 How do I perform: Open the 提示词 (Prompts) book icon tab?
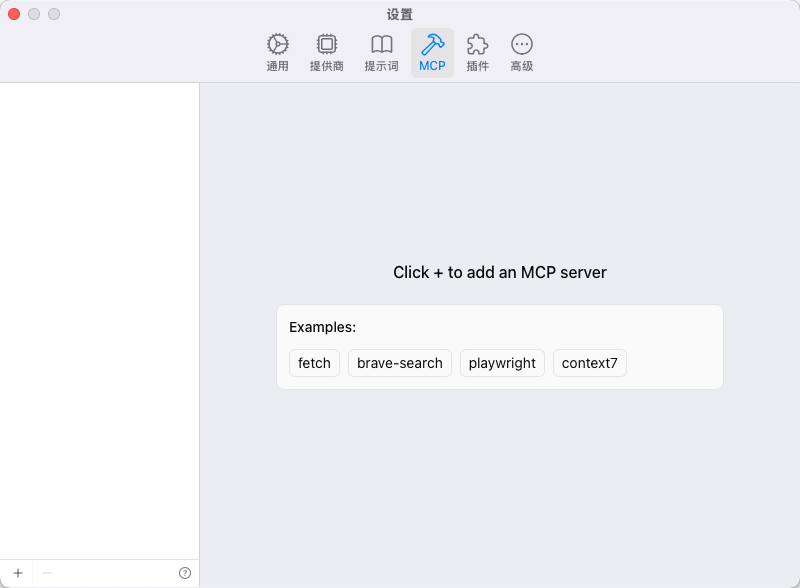(x=381, y=52)
